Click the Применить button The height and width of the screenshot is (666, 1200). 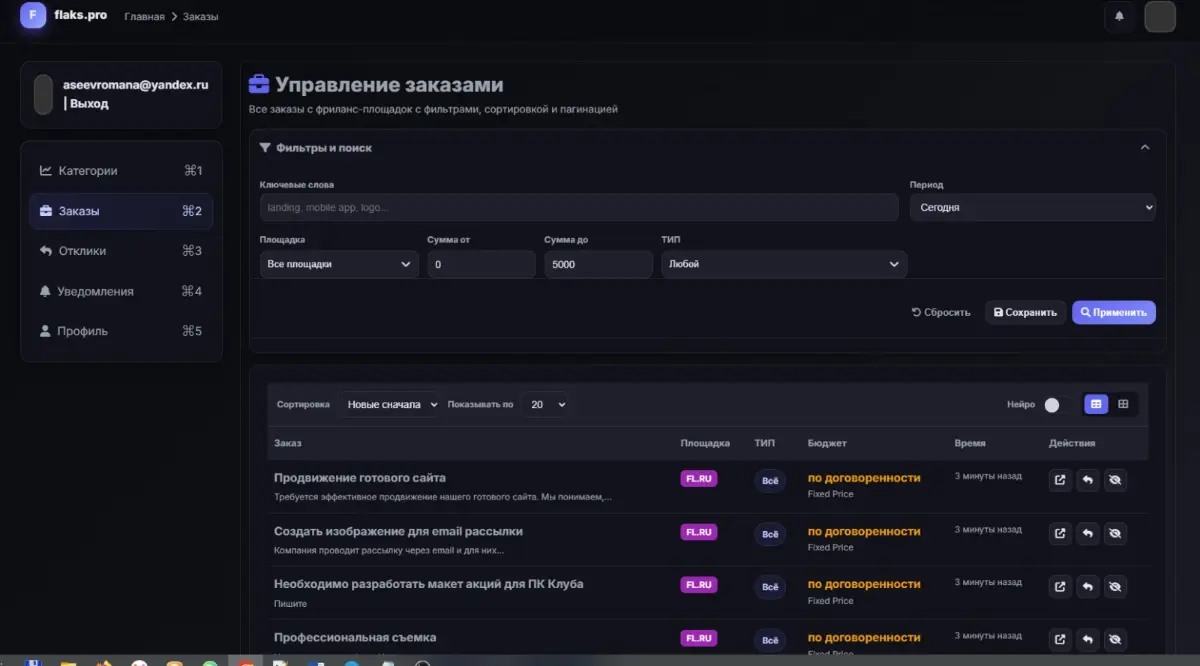pyautogui.click(x=1114, y=312)
